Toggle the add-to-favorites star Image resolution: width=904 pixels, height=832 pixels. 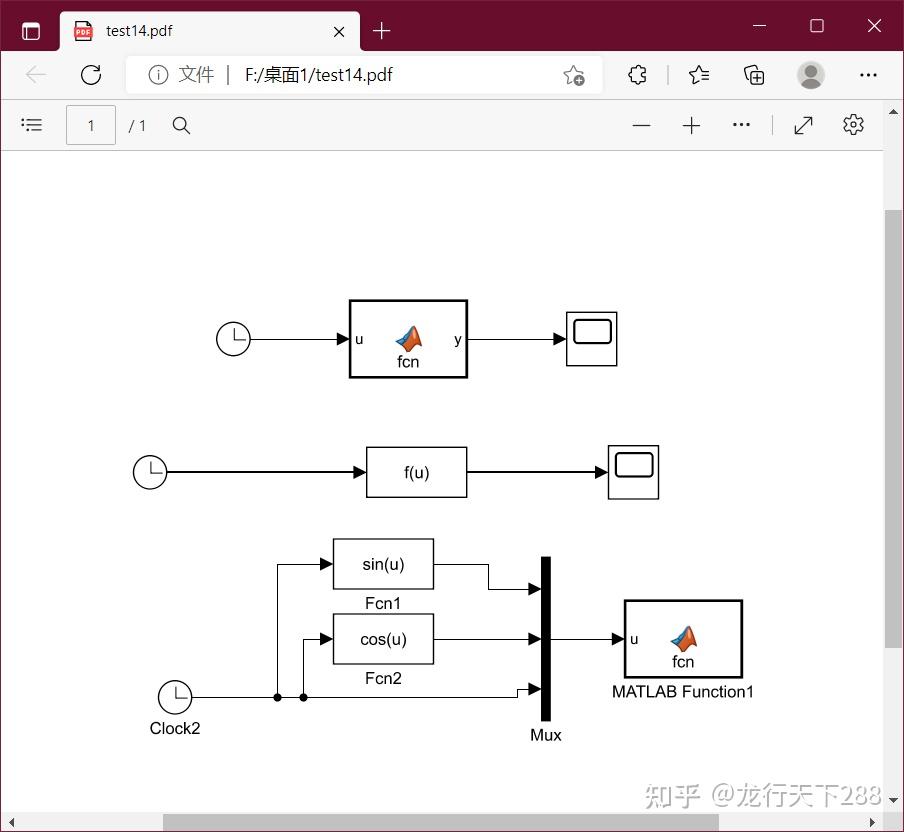click(575, 75)
